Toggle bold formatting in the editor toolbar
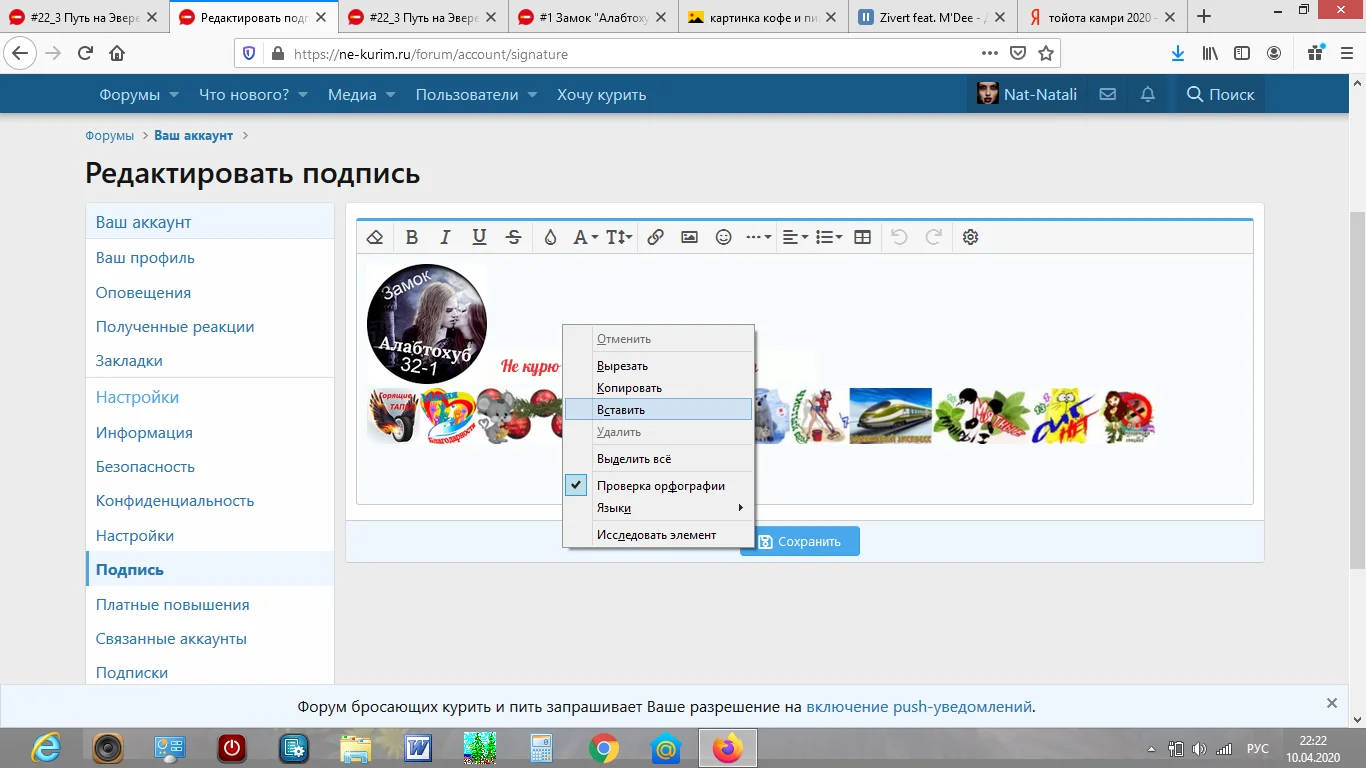This screenshot has height=768, width=1366. tap(412, 237)
